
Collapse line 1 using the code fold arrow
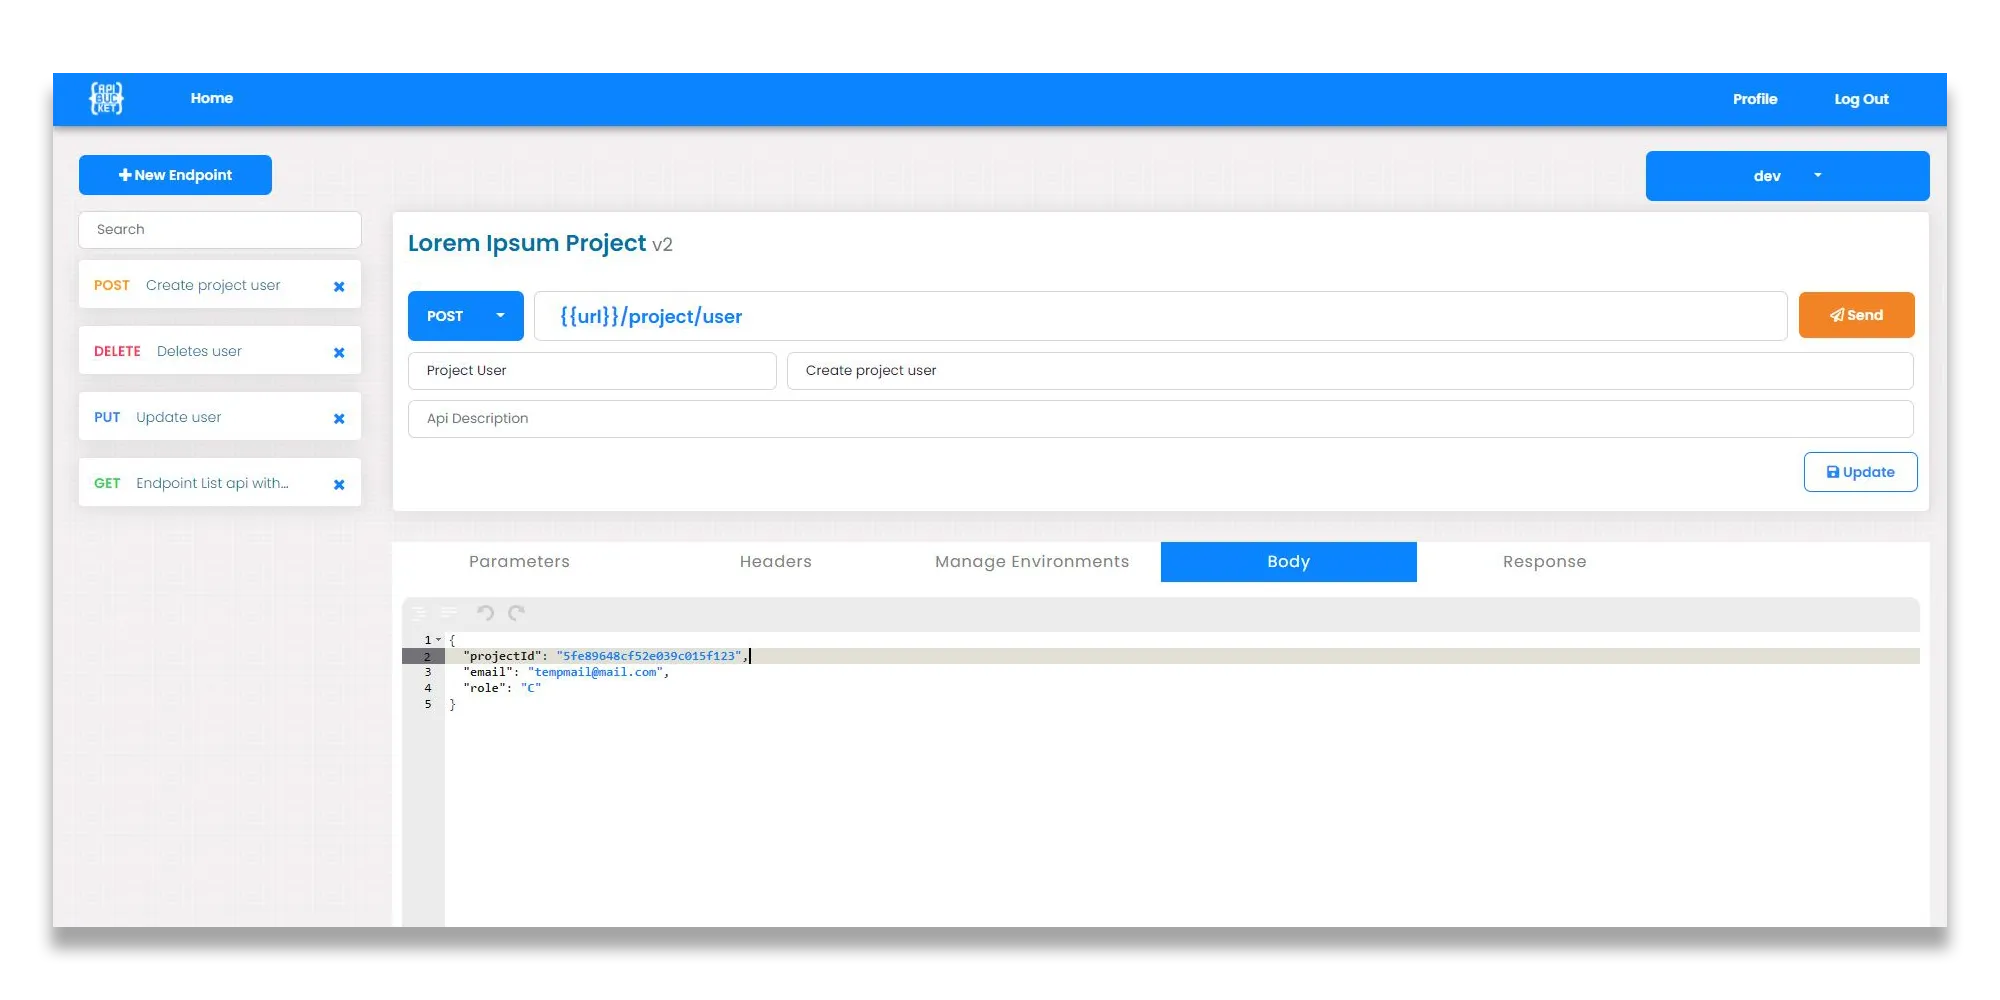(438, 639)
